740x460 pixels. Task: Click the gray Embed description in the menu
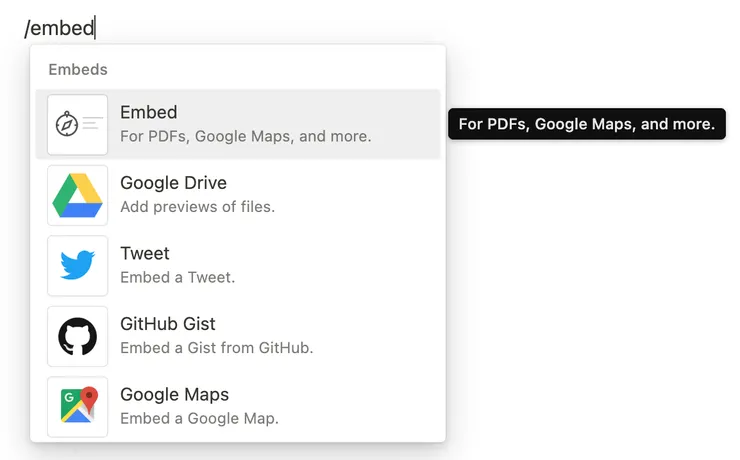(245, 136)
